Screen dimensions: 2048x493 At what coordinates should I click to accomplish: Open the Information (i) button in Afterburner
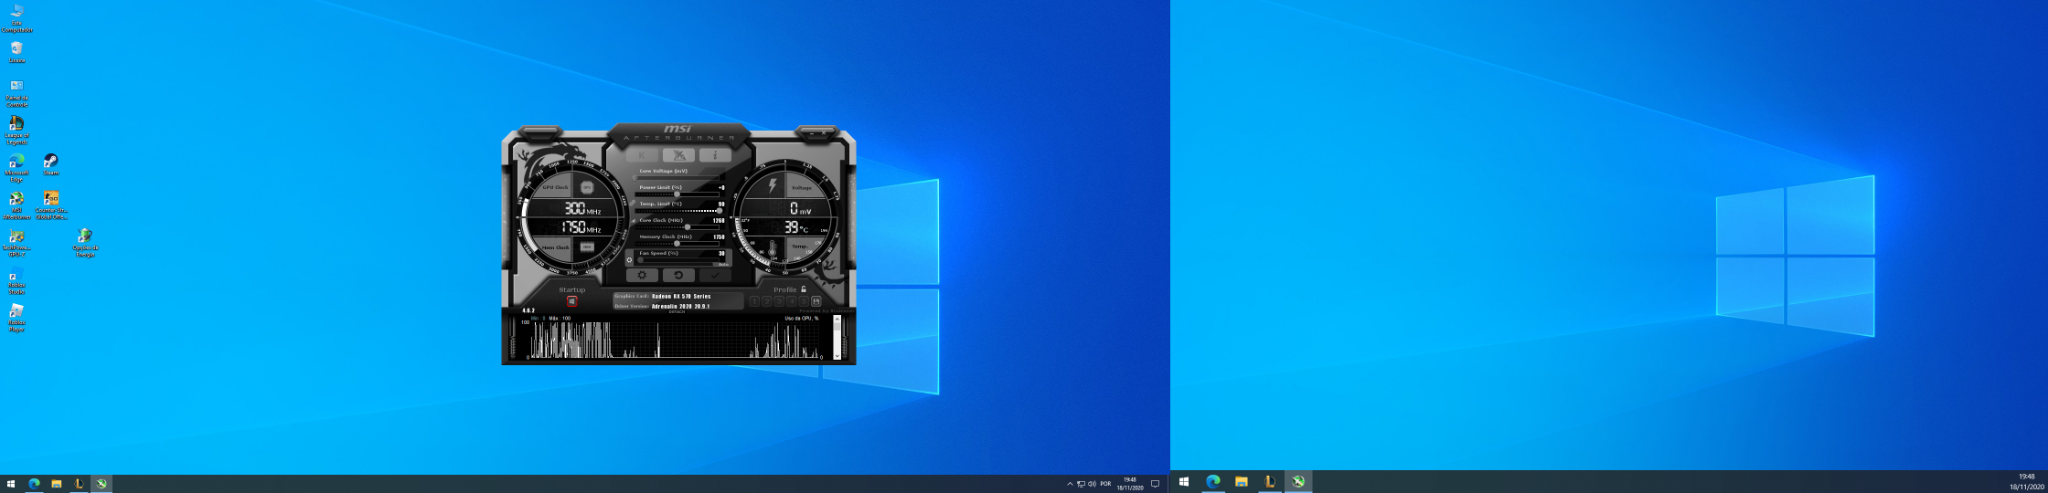715,155
